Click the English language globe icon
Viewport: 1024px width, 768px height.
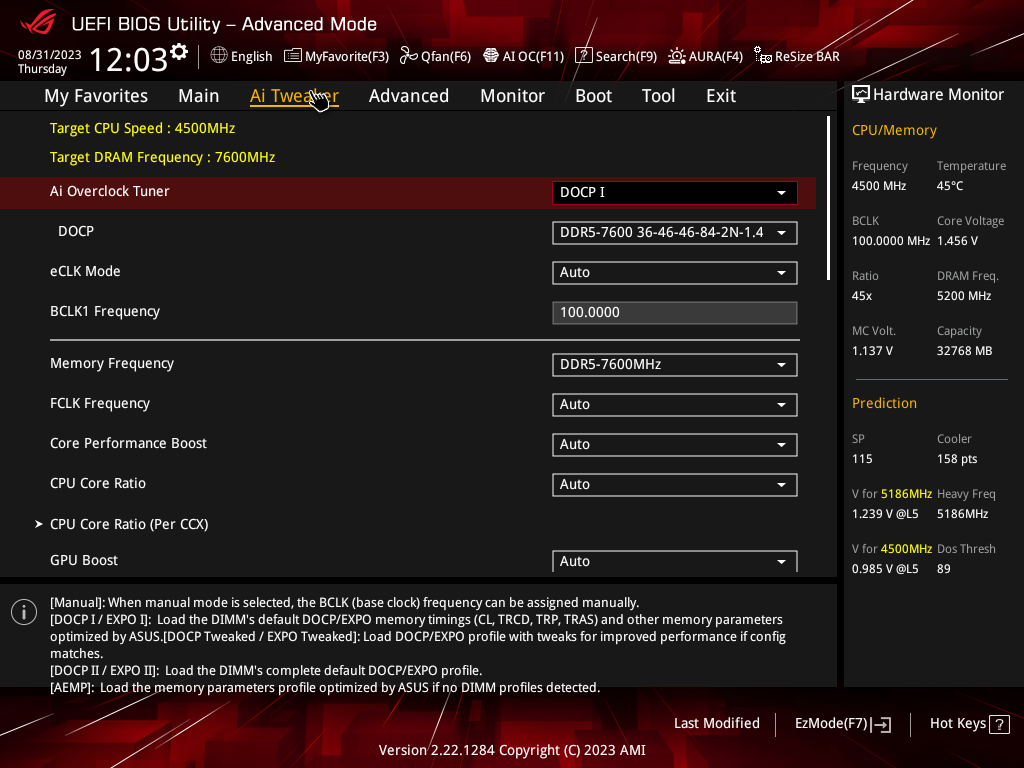coord(219,56)
